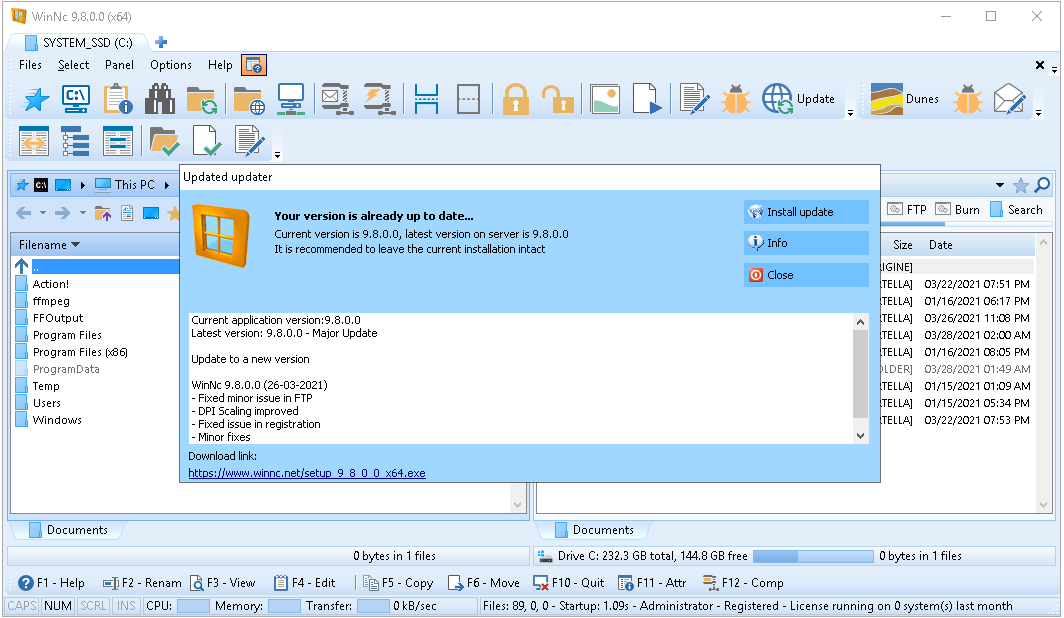This screenshot has width=1064, height=618.
Task: Click F6 - Move function key button
Action: (x=484, y=583)
